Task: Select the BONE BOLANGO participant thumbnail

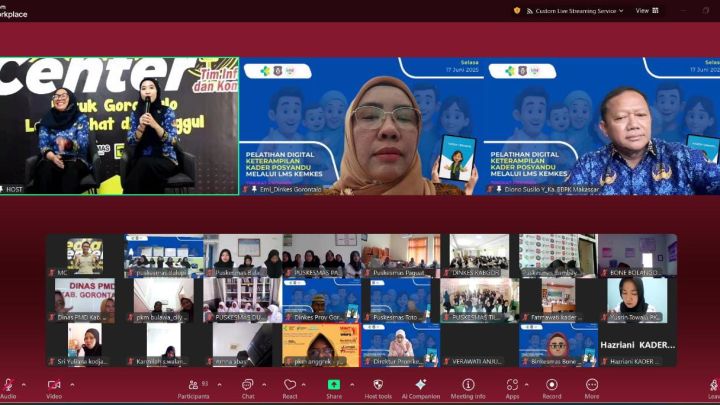Action: pos(637,256)
